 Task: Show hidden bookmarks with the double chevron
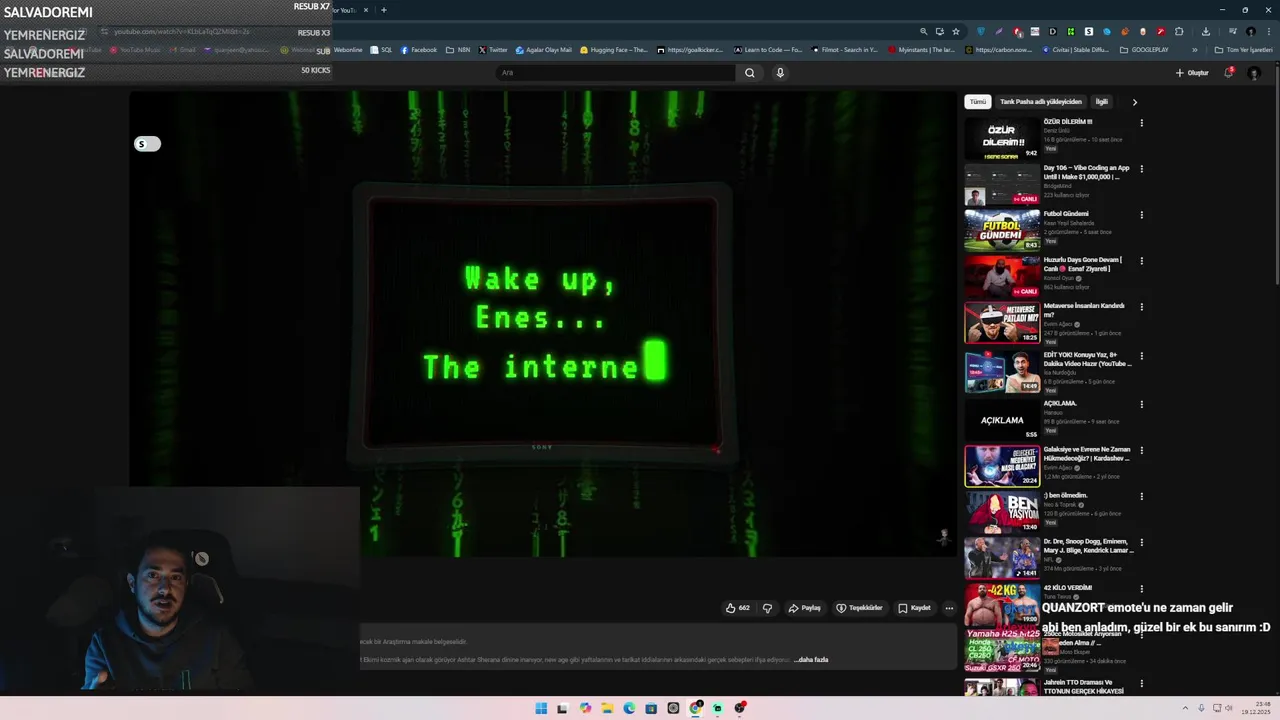[1194, 50]
